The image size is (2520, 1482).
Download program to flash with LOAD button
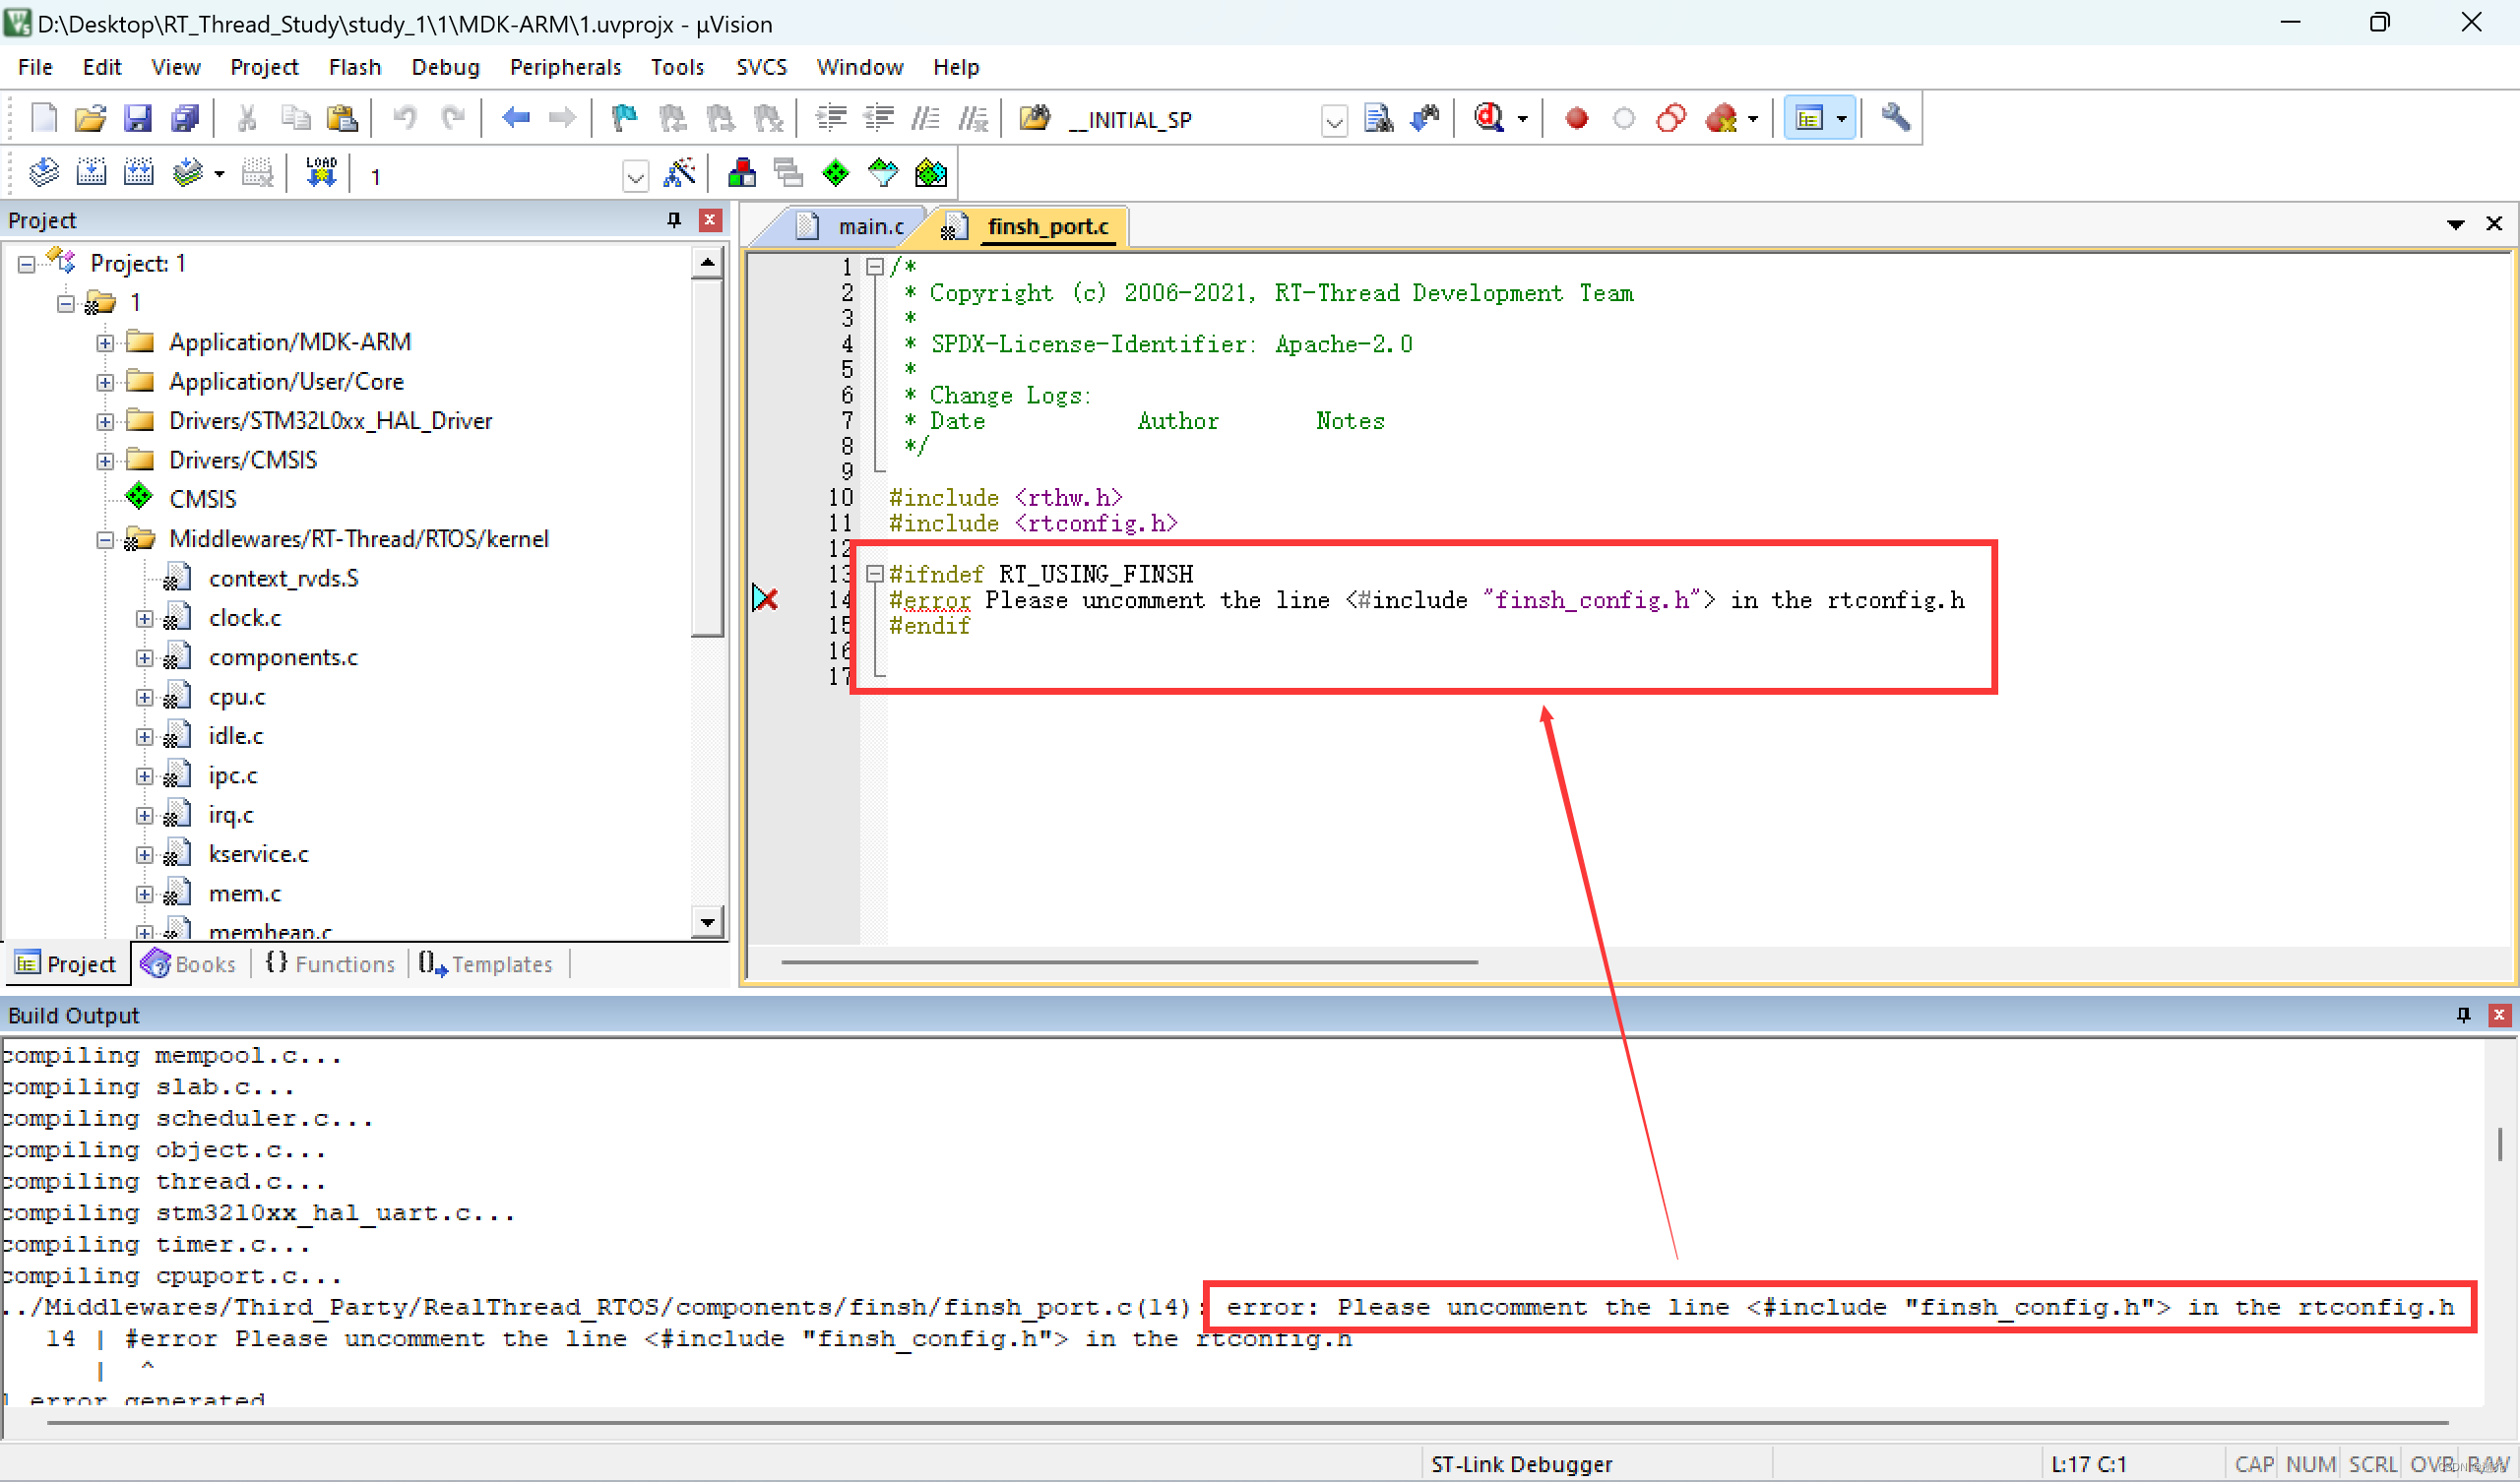pyautogui.click(x=320, y=172)
